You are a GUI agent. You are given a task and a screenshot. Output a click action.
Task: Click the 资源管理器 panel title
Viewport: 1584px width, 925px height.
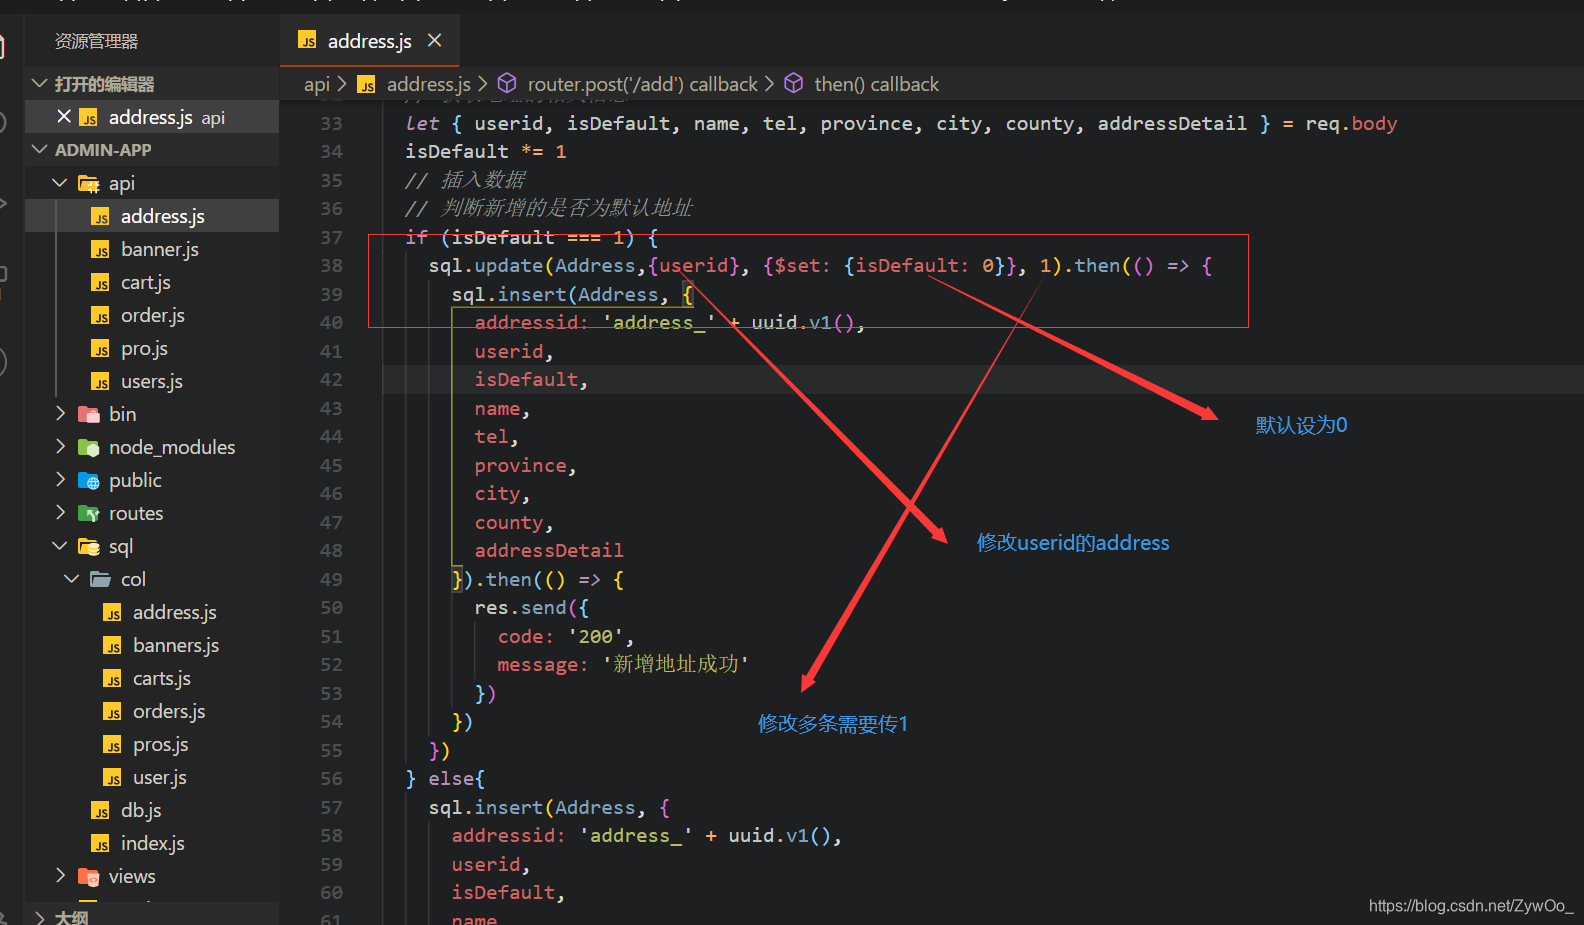[96, 41]
